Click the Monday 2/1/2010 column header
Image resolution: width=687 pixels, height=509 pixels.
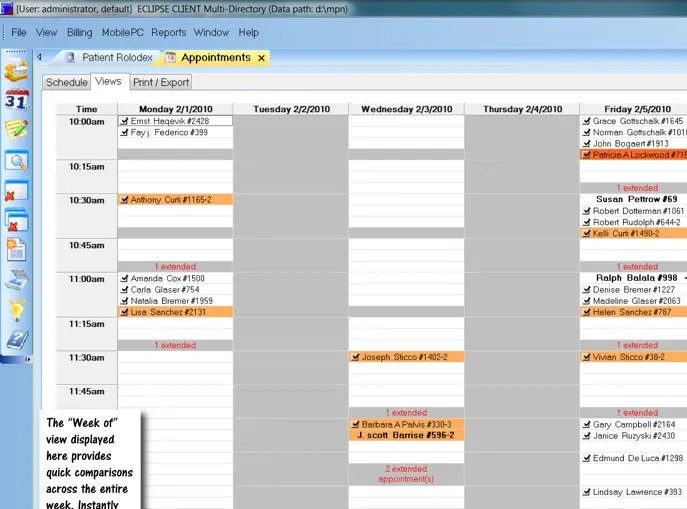[175, 109]
